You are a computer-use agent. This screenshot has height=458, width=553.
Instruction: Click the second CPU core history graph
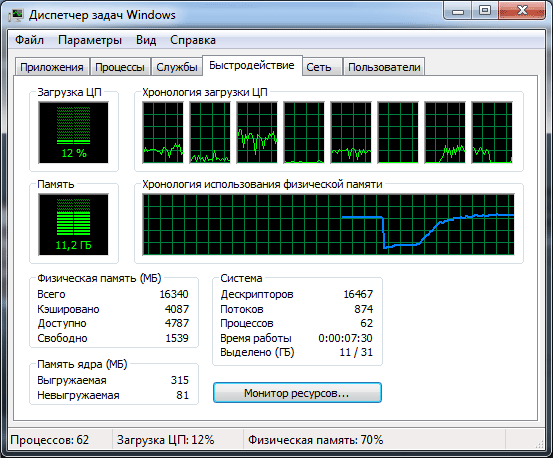(x=210, y=133)
